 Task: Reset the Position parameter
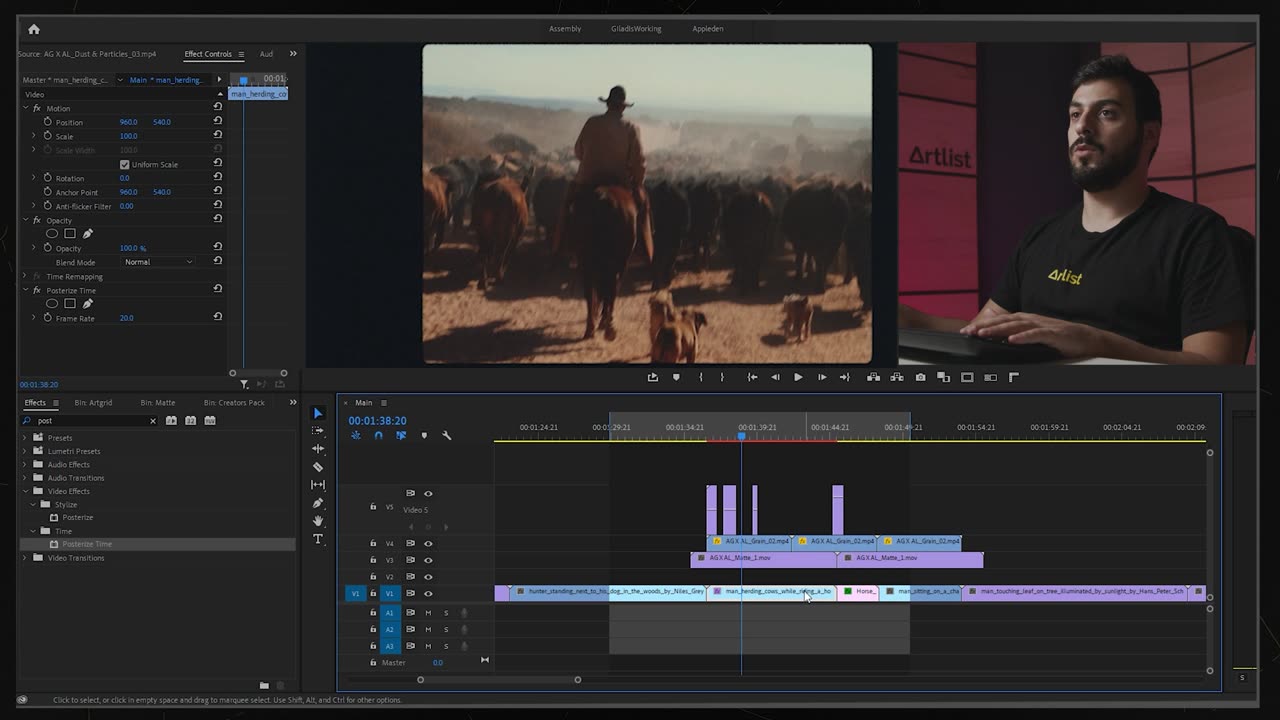coord(218,121)
